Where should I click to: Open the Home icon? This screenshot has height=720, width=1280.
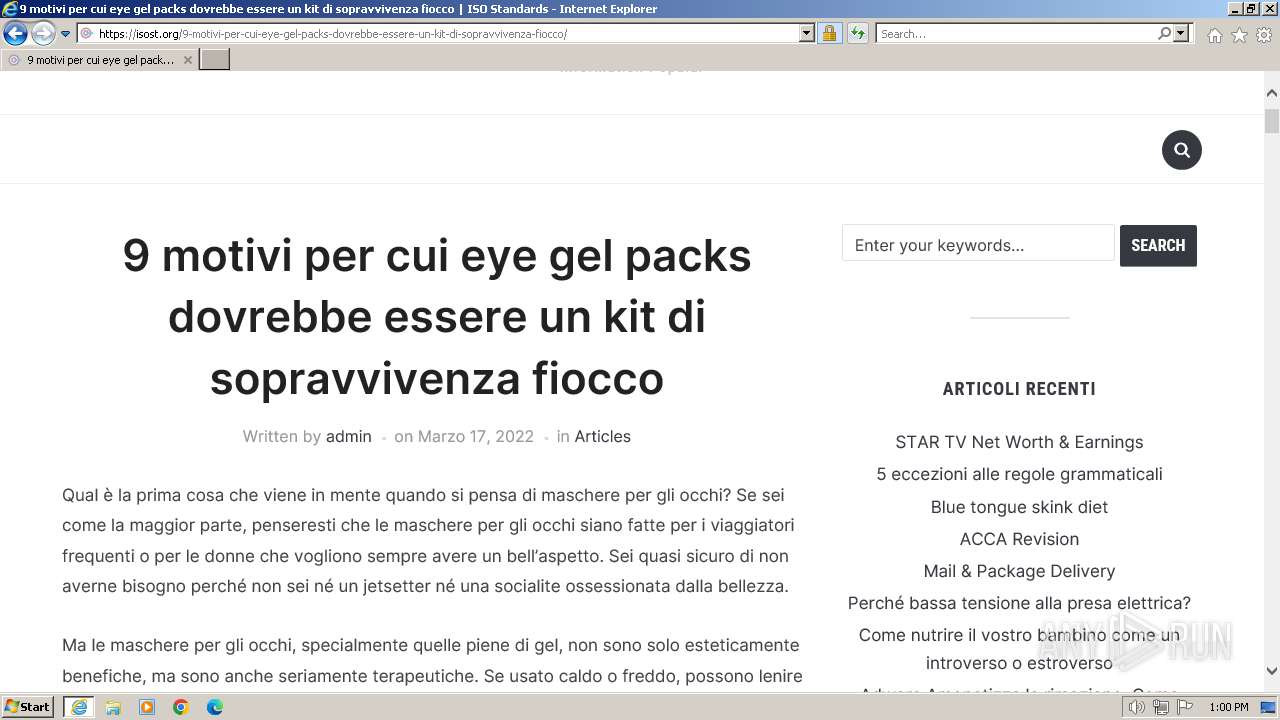pos(1214,35)
